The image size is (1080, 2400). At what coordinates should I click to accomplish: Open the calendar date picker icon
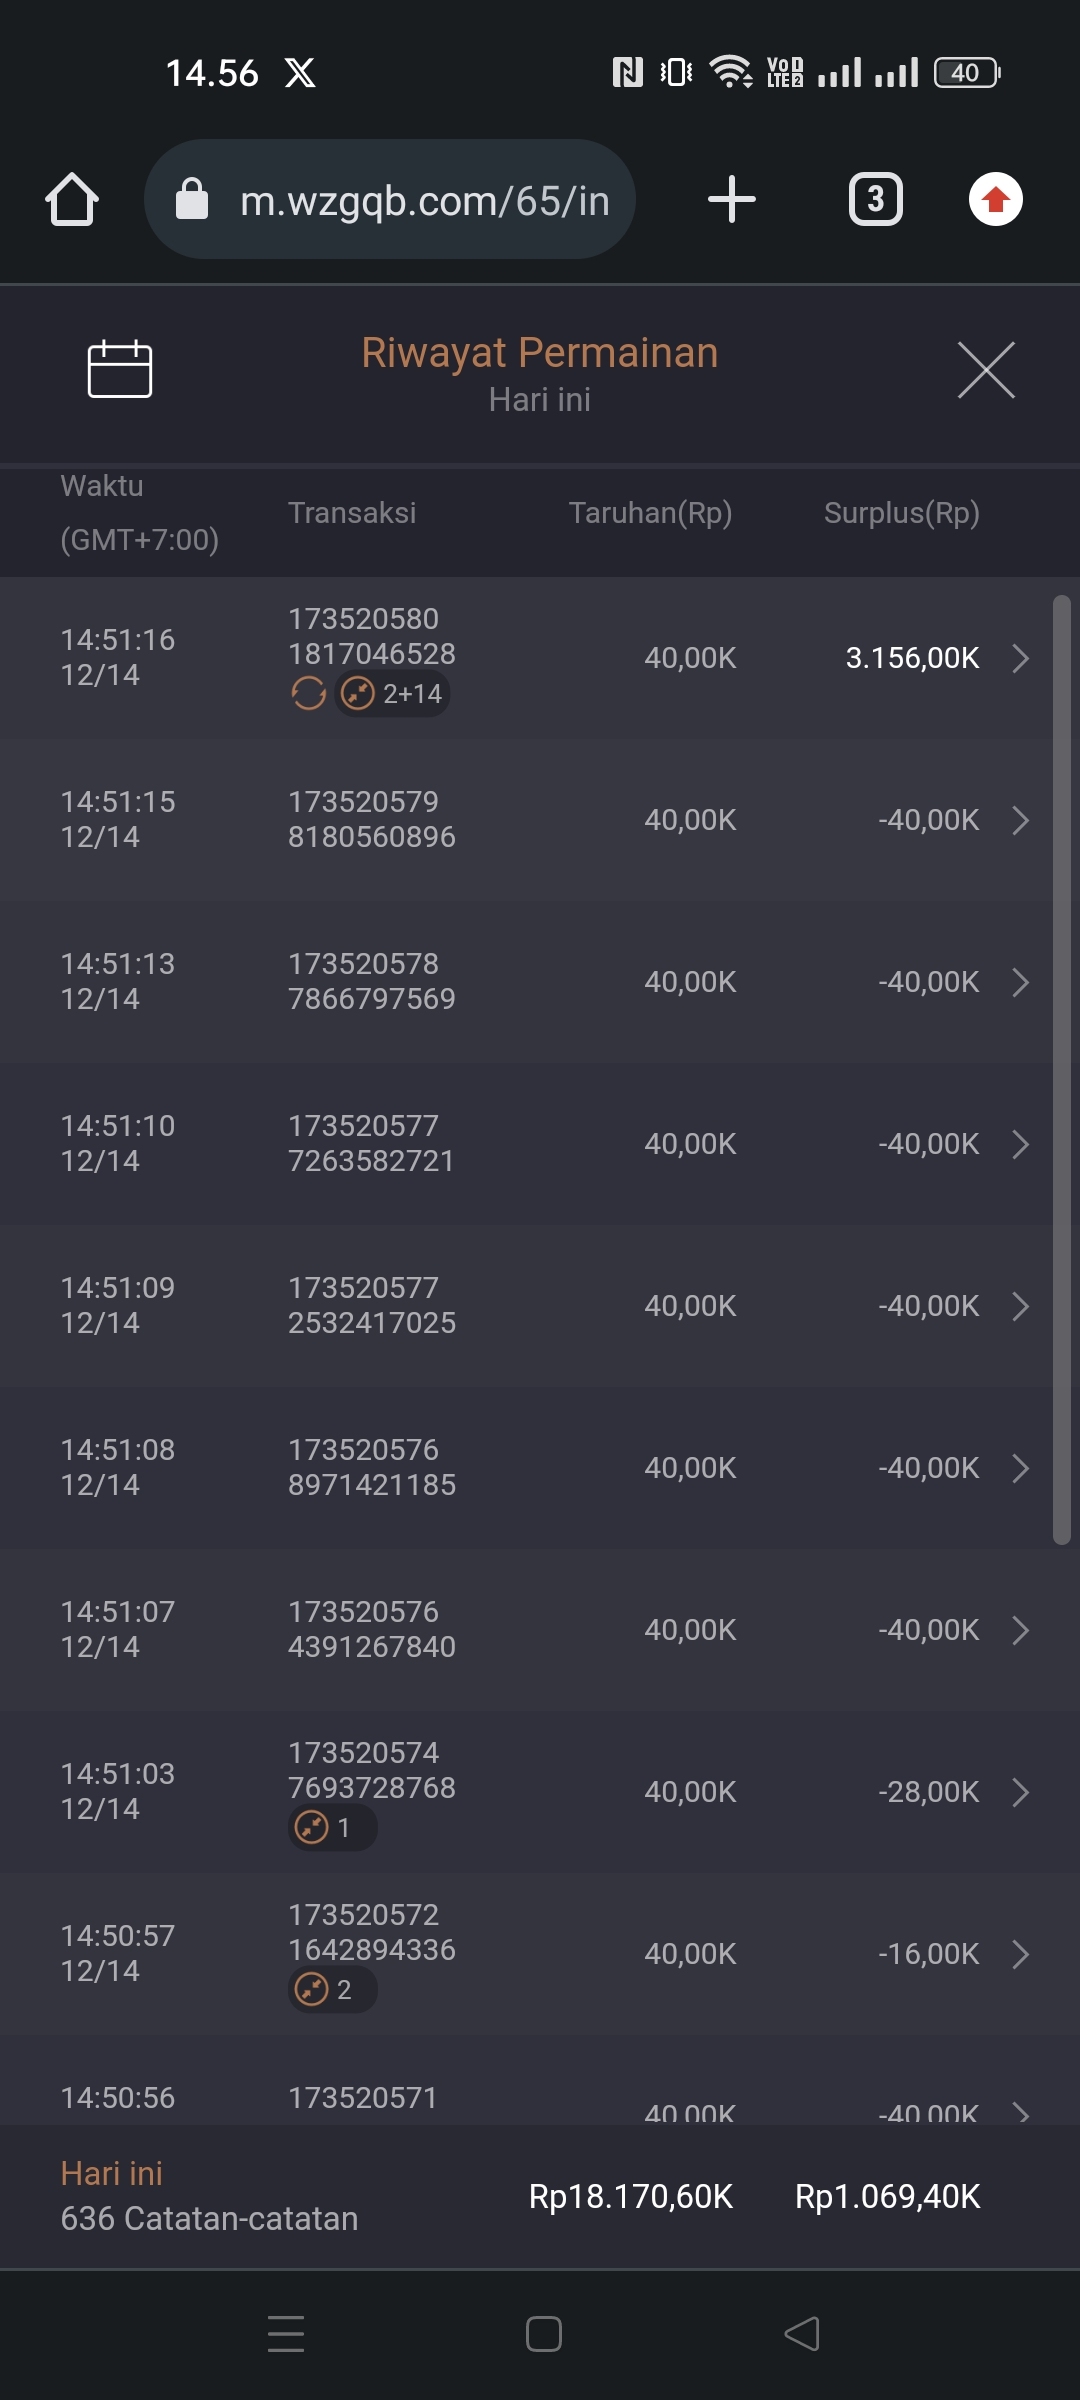120,370
